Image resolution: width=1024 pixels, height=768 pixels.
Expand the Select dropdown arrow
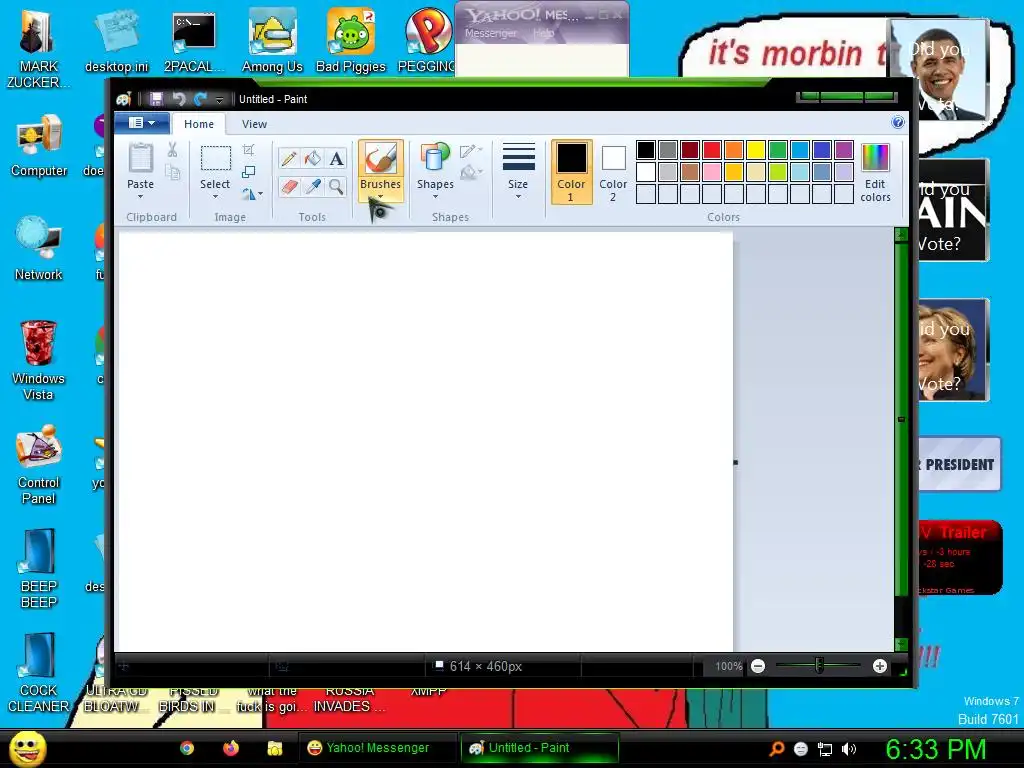coord(215,197)
